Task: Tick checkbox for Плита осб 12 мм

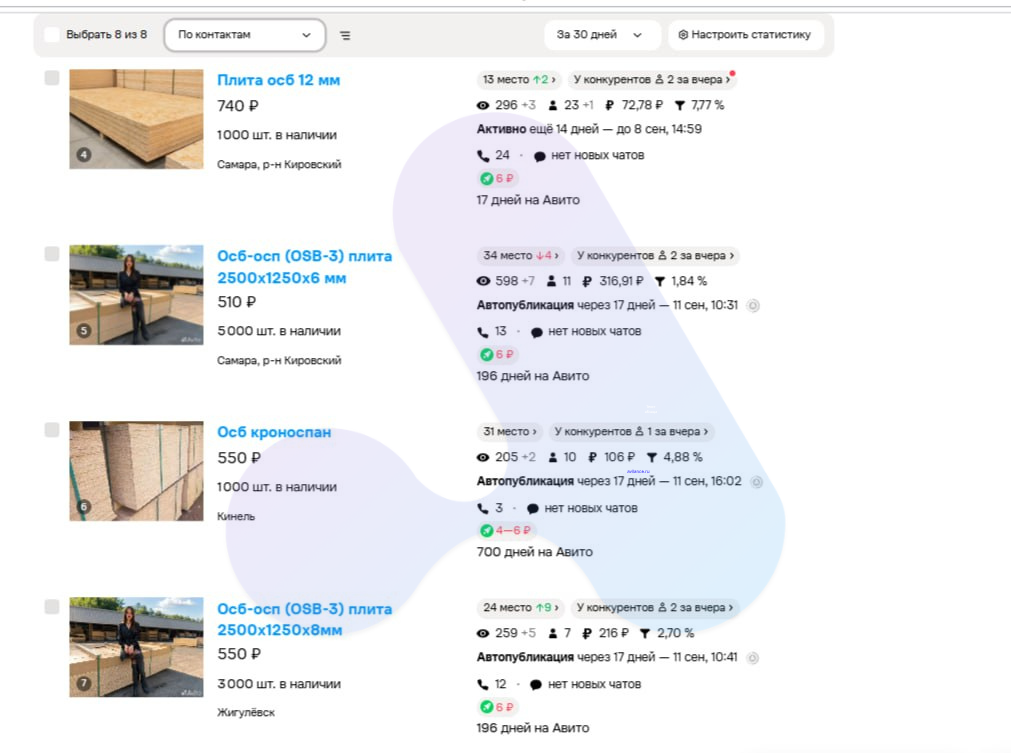Action: (52, 78)
